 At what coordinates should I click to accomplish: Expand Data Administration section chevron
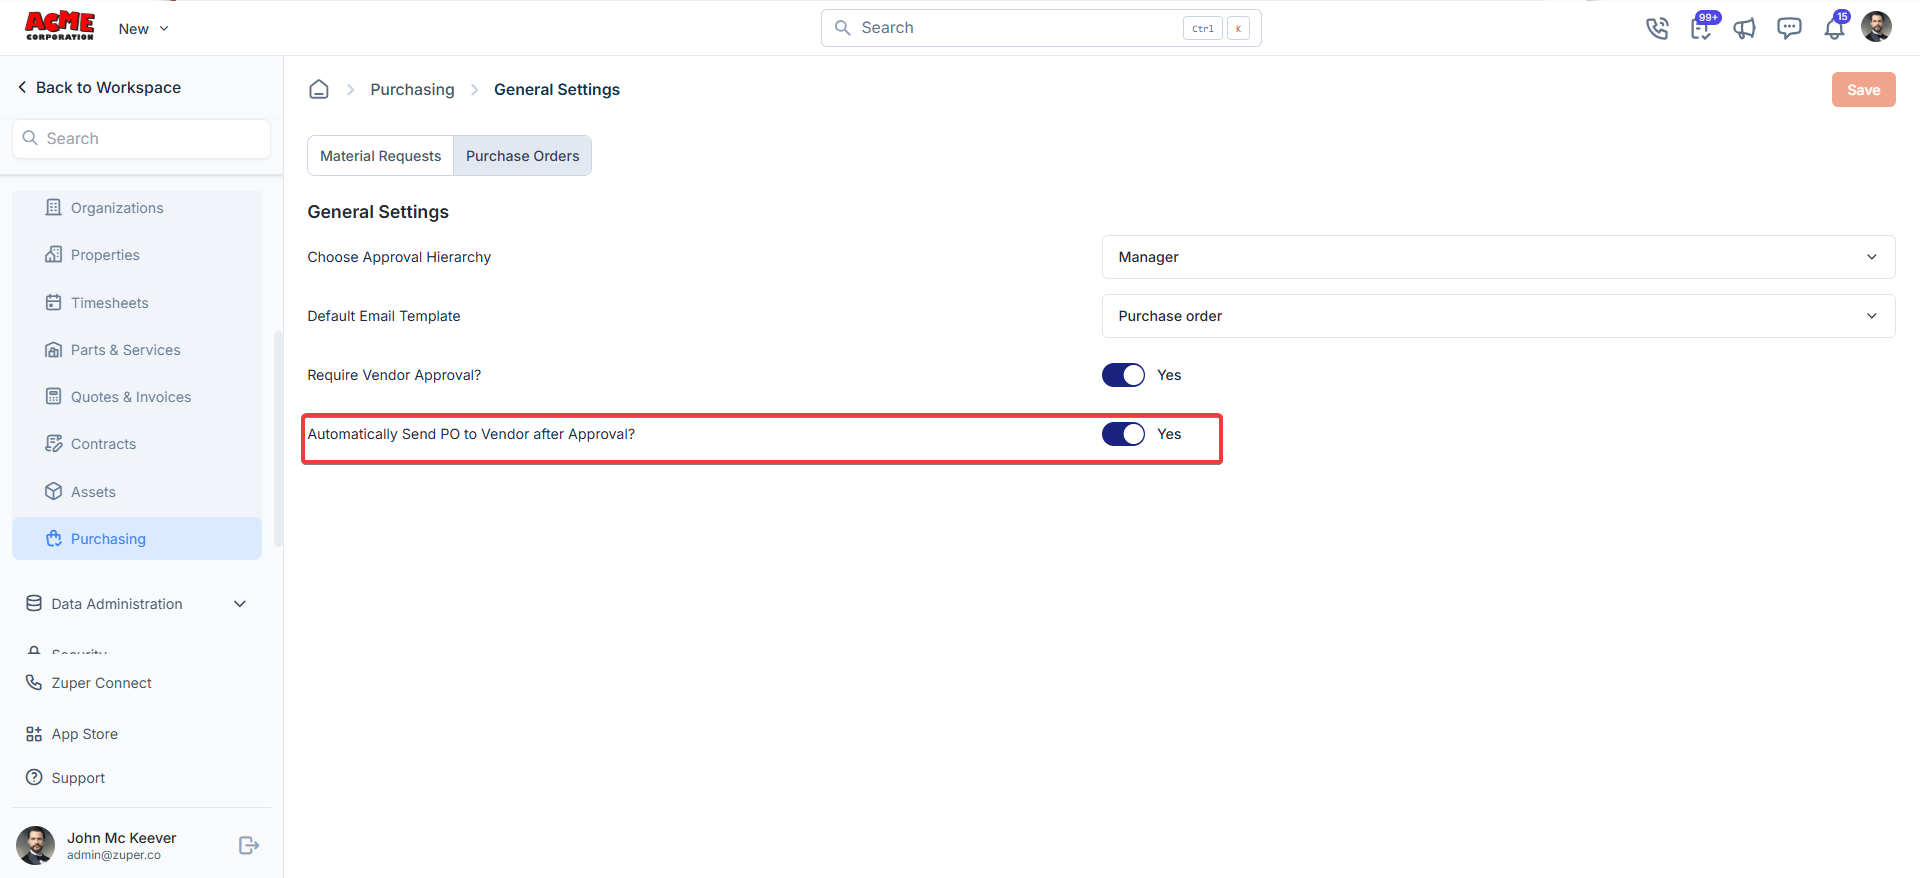tap(240, 604)
